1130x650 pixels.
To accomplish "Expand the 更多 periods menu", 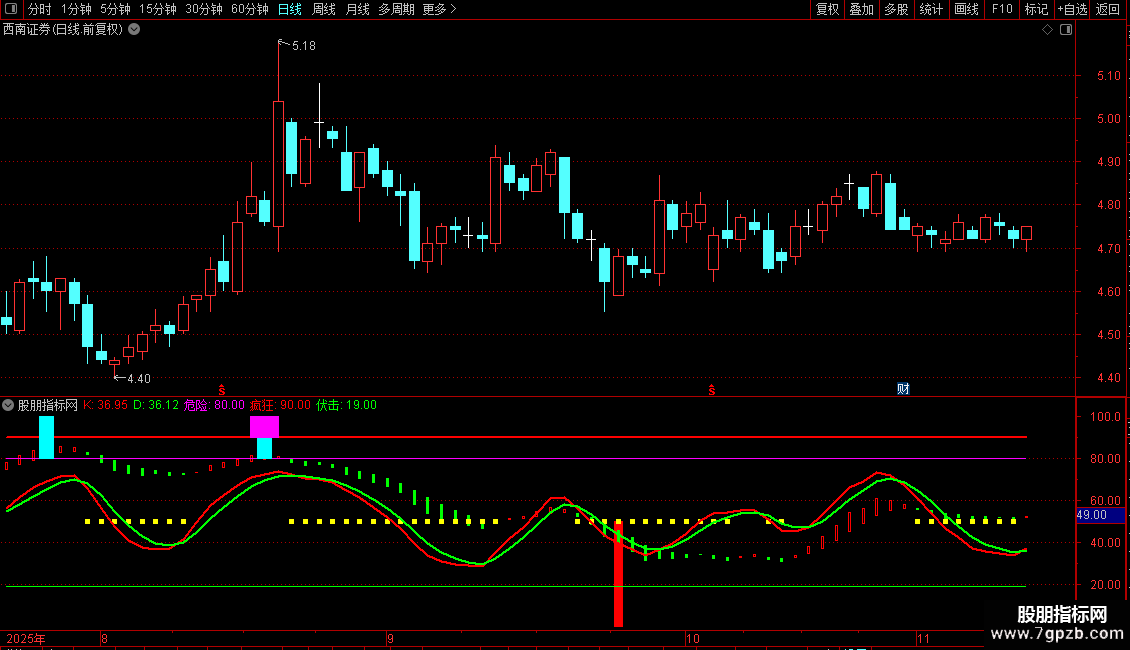I will click(439, 9).
